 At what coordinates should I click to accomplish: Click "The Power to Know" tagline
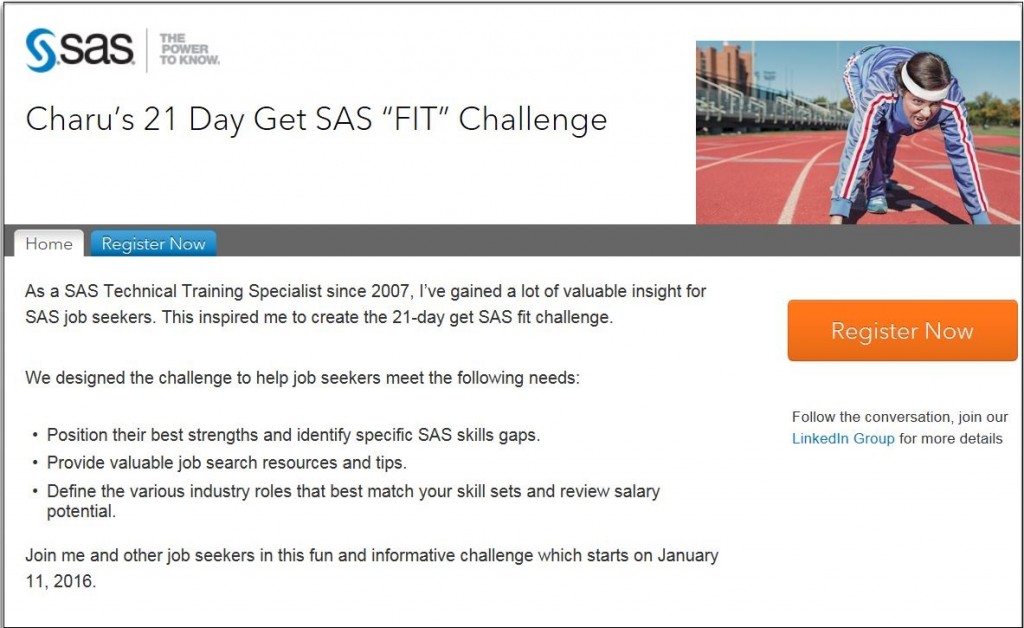[189, 50]
